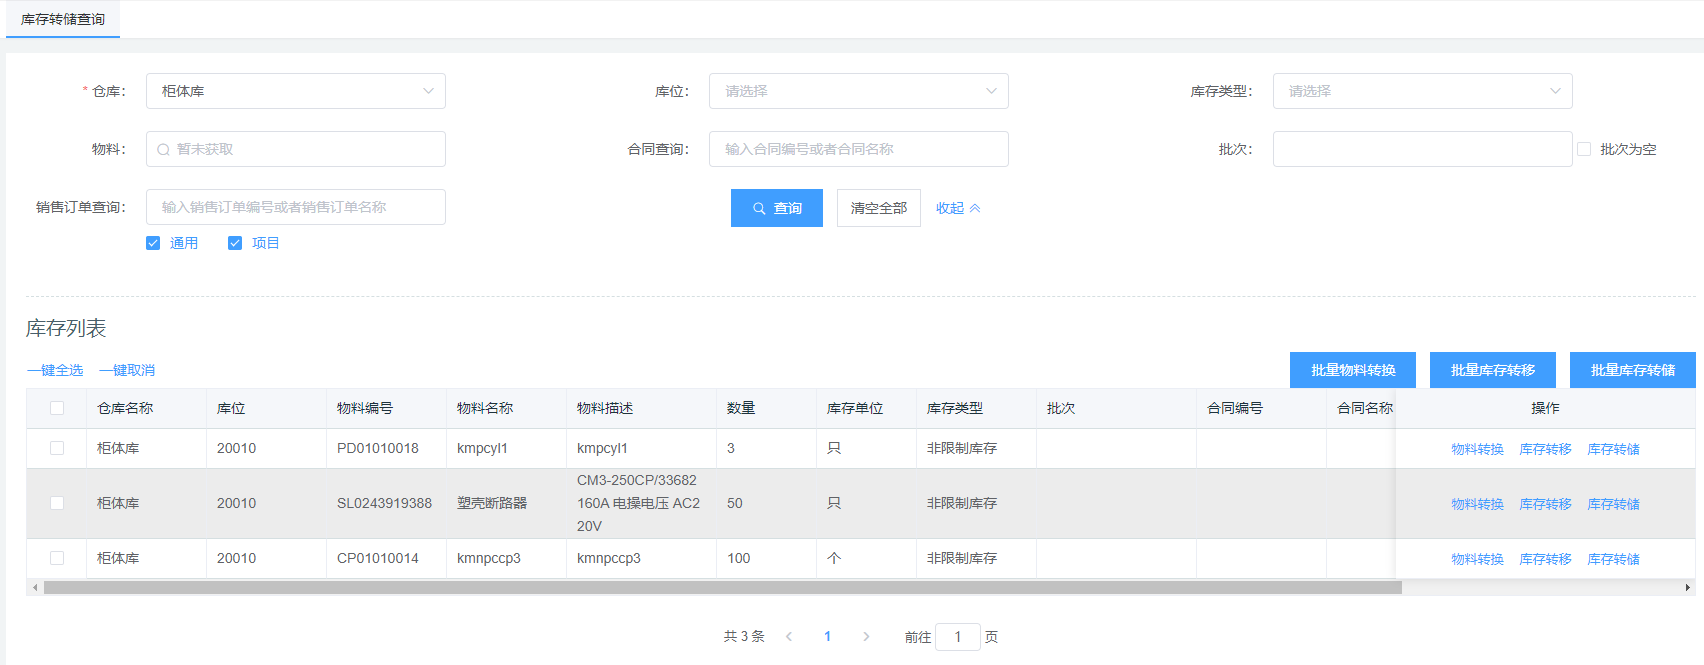
Task: Click 库存转移 for PD01010018 row
Action: coord(1545,449)
